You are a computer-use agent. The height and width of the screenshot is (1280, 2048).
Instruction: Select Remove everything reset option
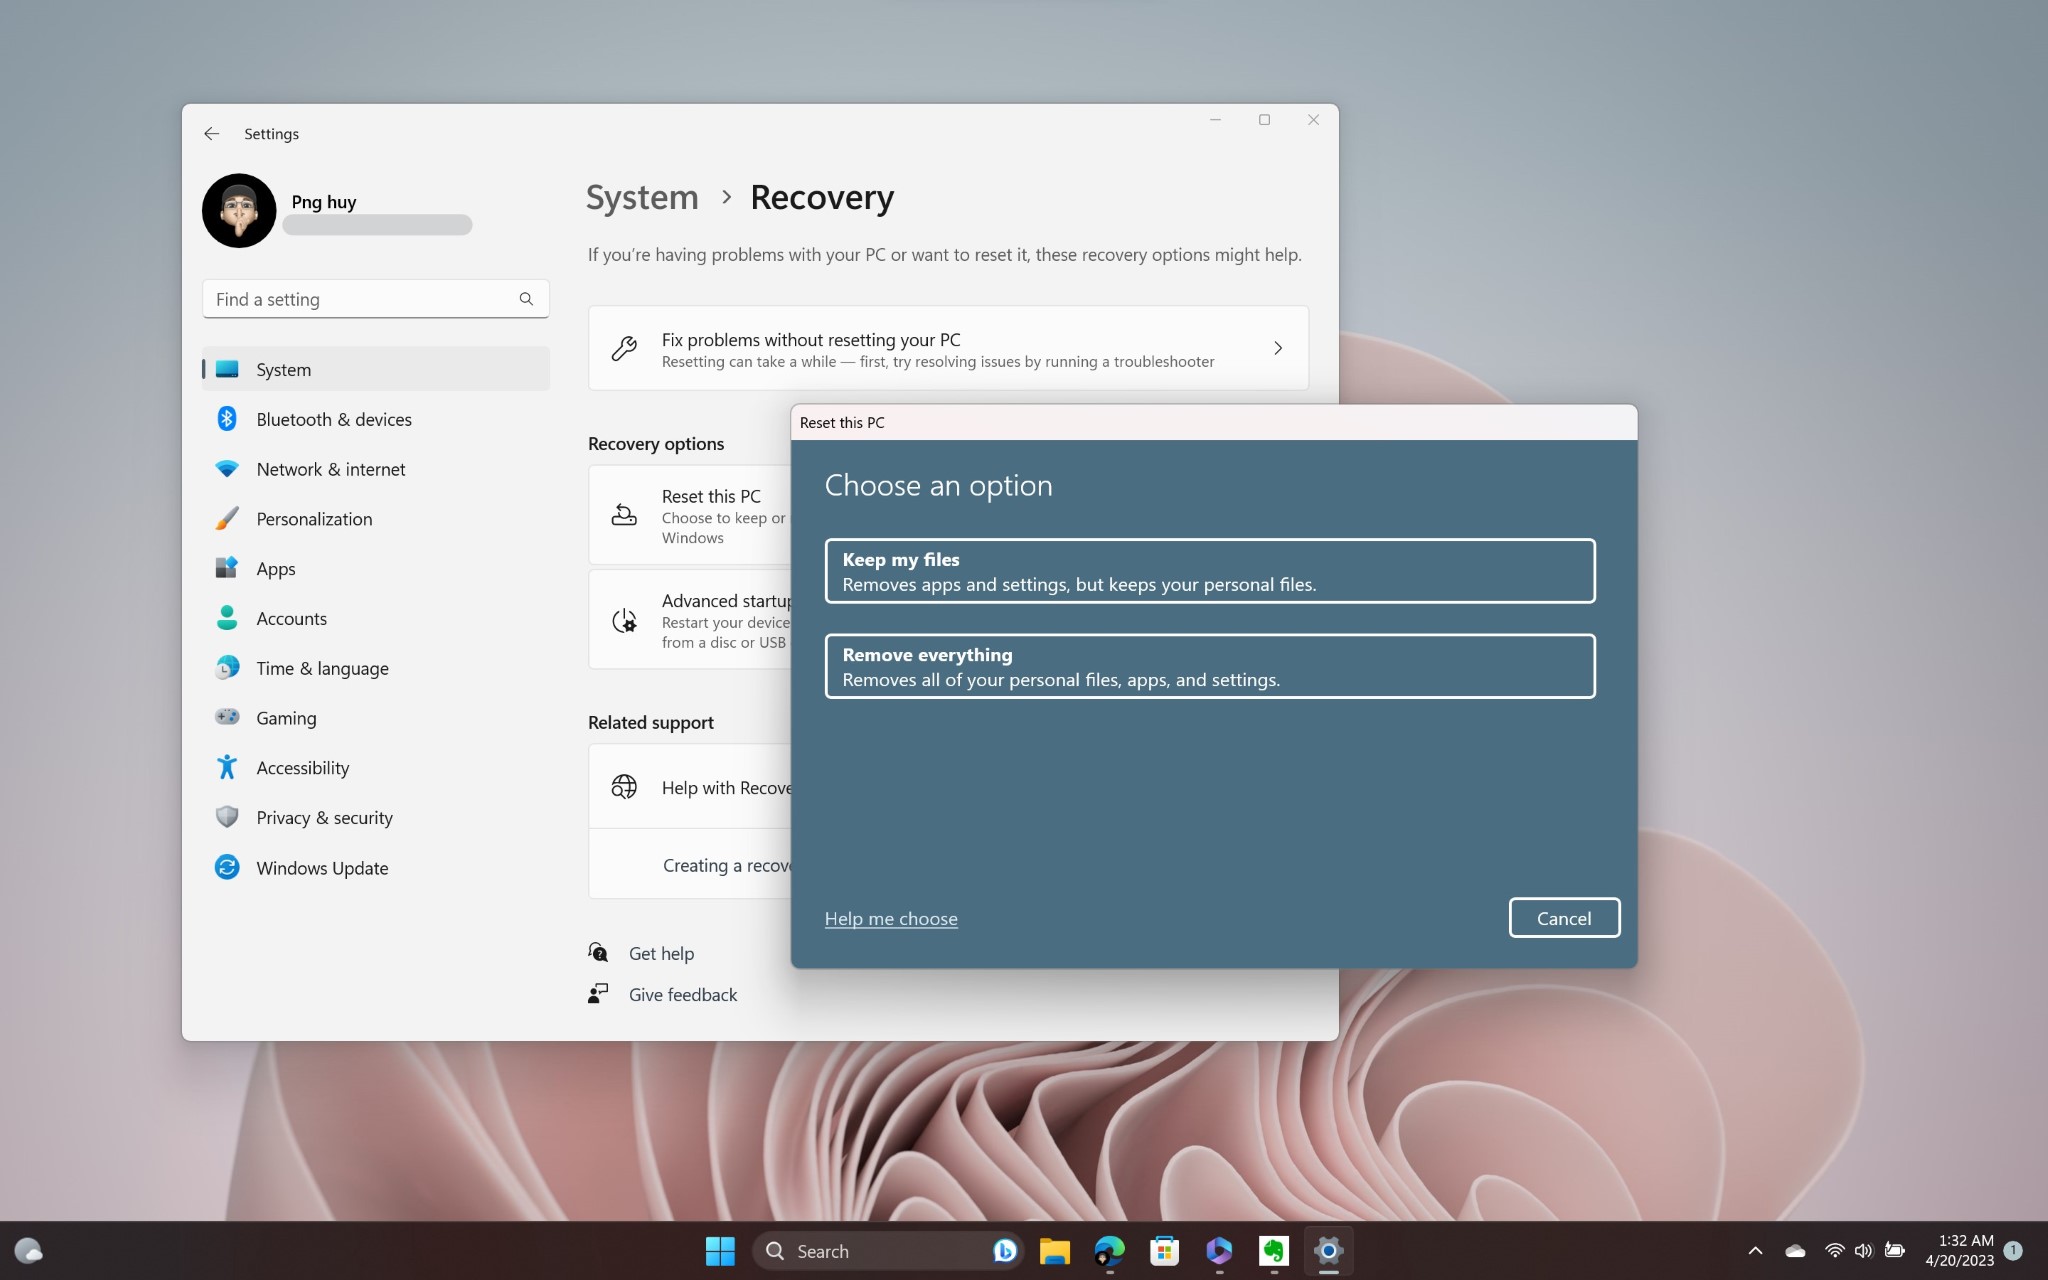tap(1209, 665)
